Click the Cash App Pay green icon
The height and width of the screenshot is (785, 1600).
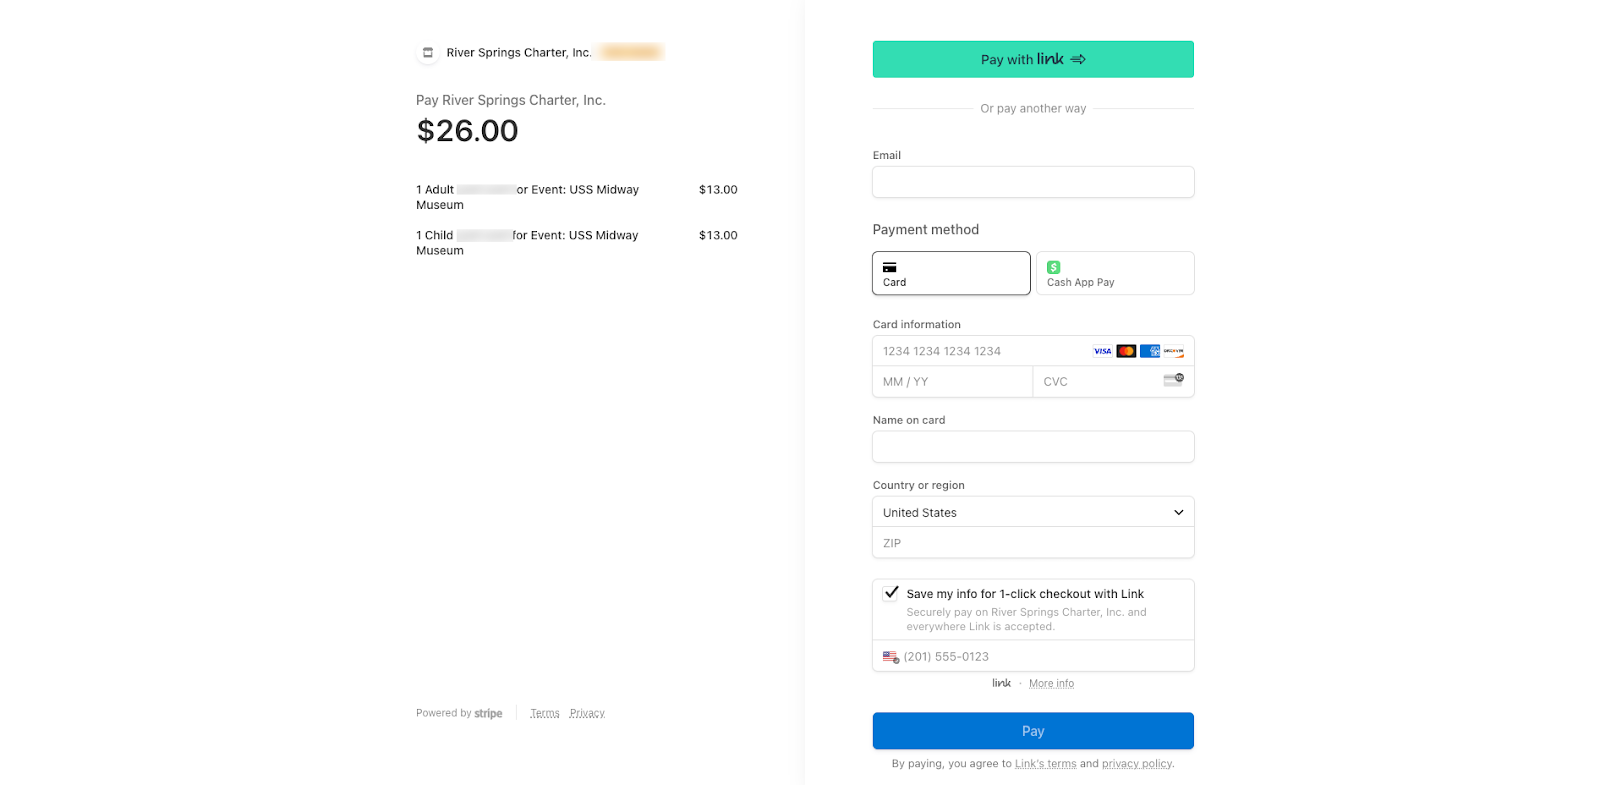coord(1053,267)
